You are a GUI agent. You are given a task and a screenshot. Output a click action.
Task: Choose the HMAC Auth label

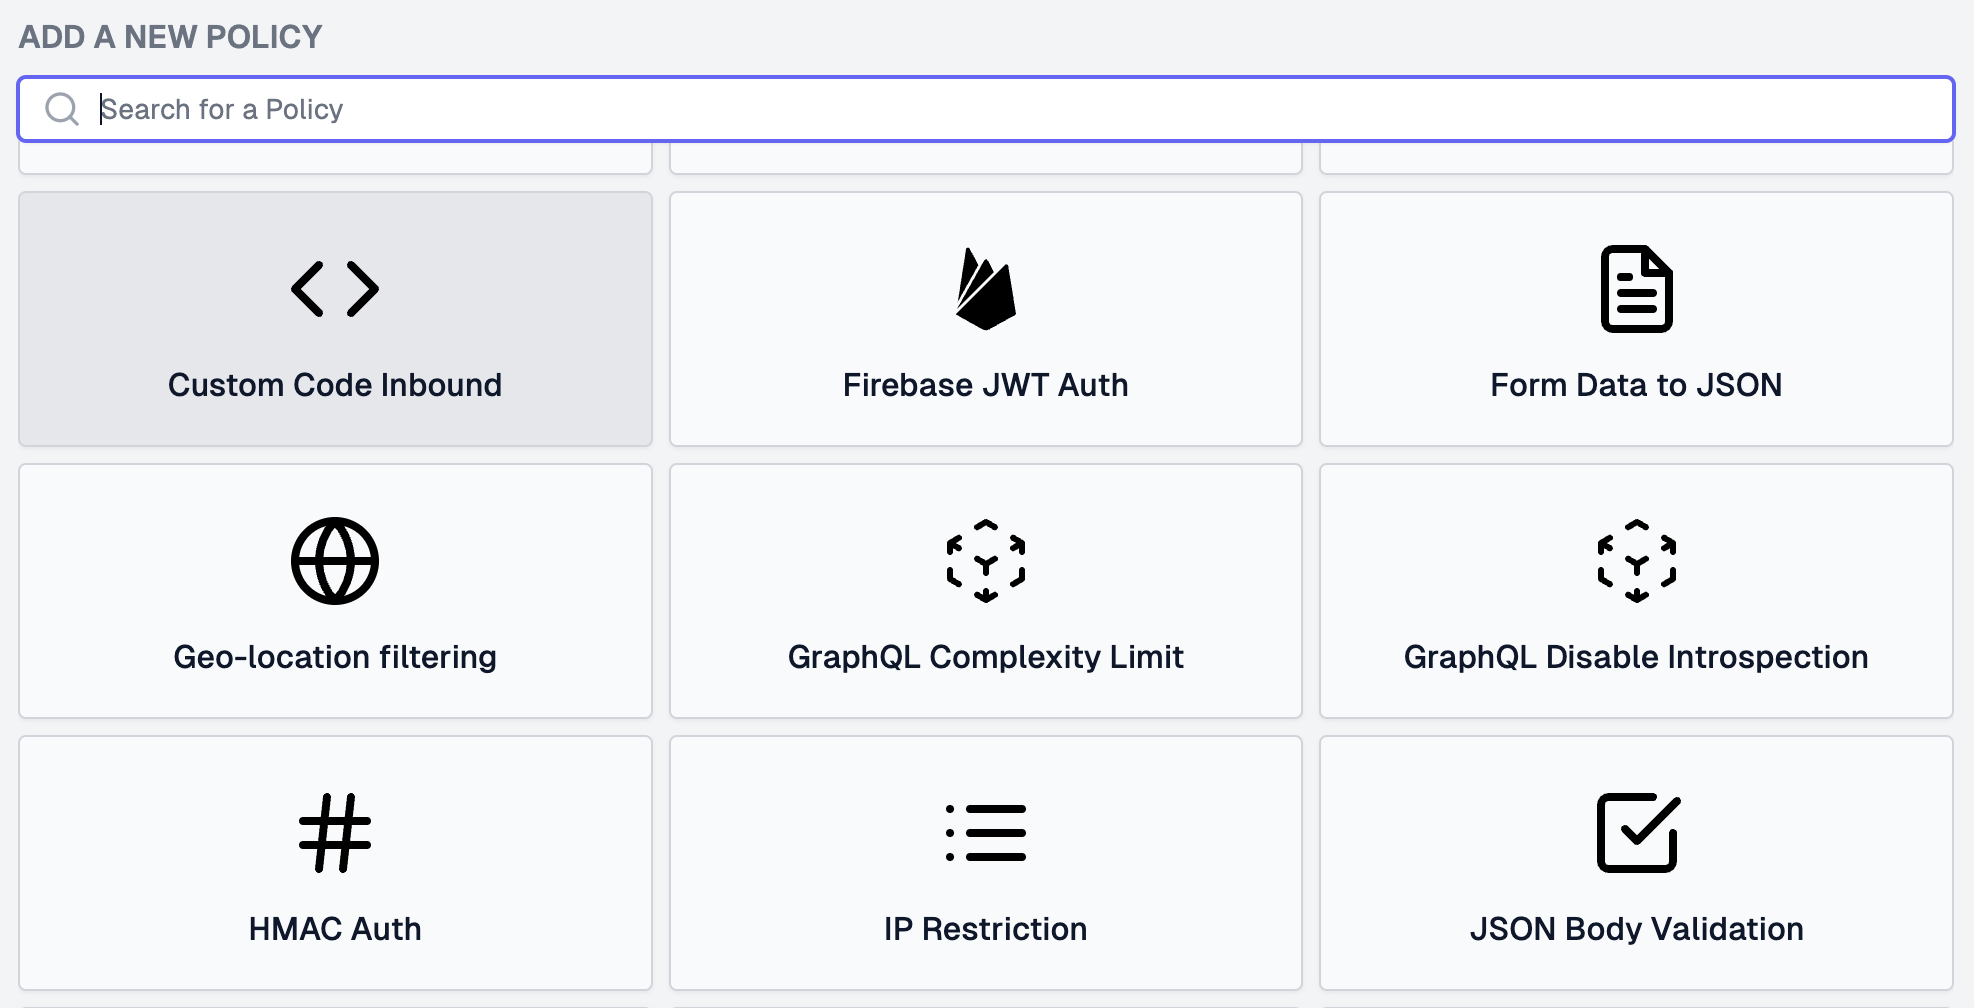(x=335, y=929)
